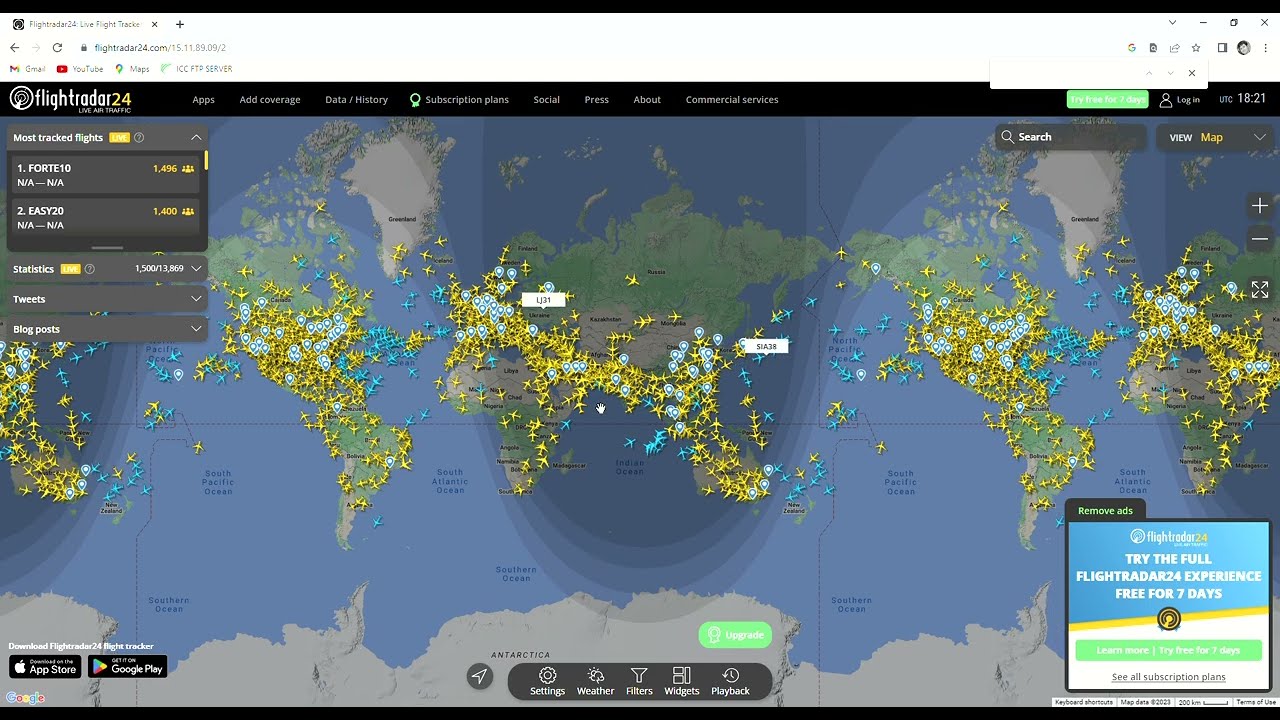Click the share page icon in address bar
Screen dimensions: 1280x720
(x=1175, y=47)
